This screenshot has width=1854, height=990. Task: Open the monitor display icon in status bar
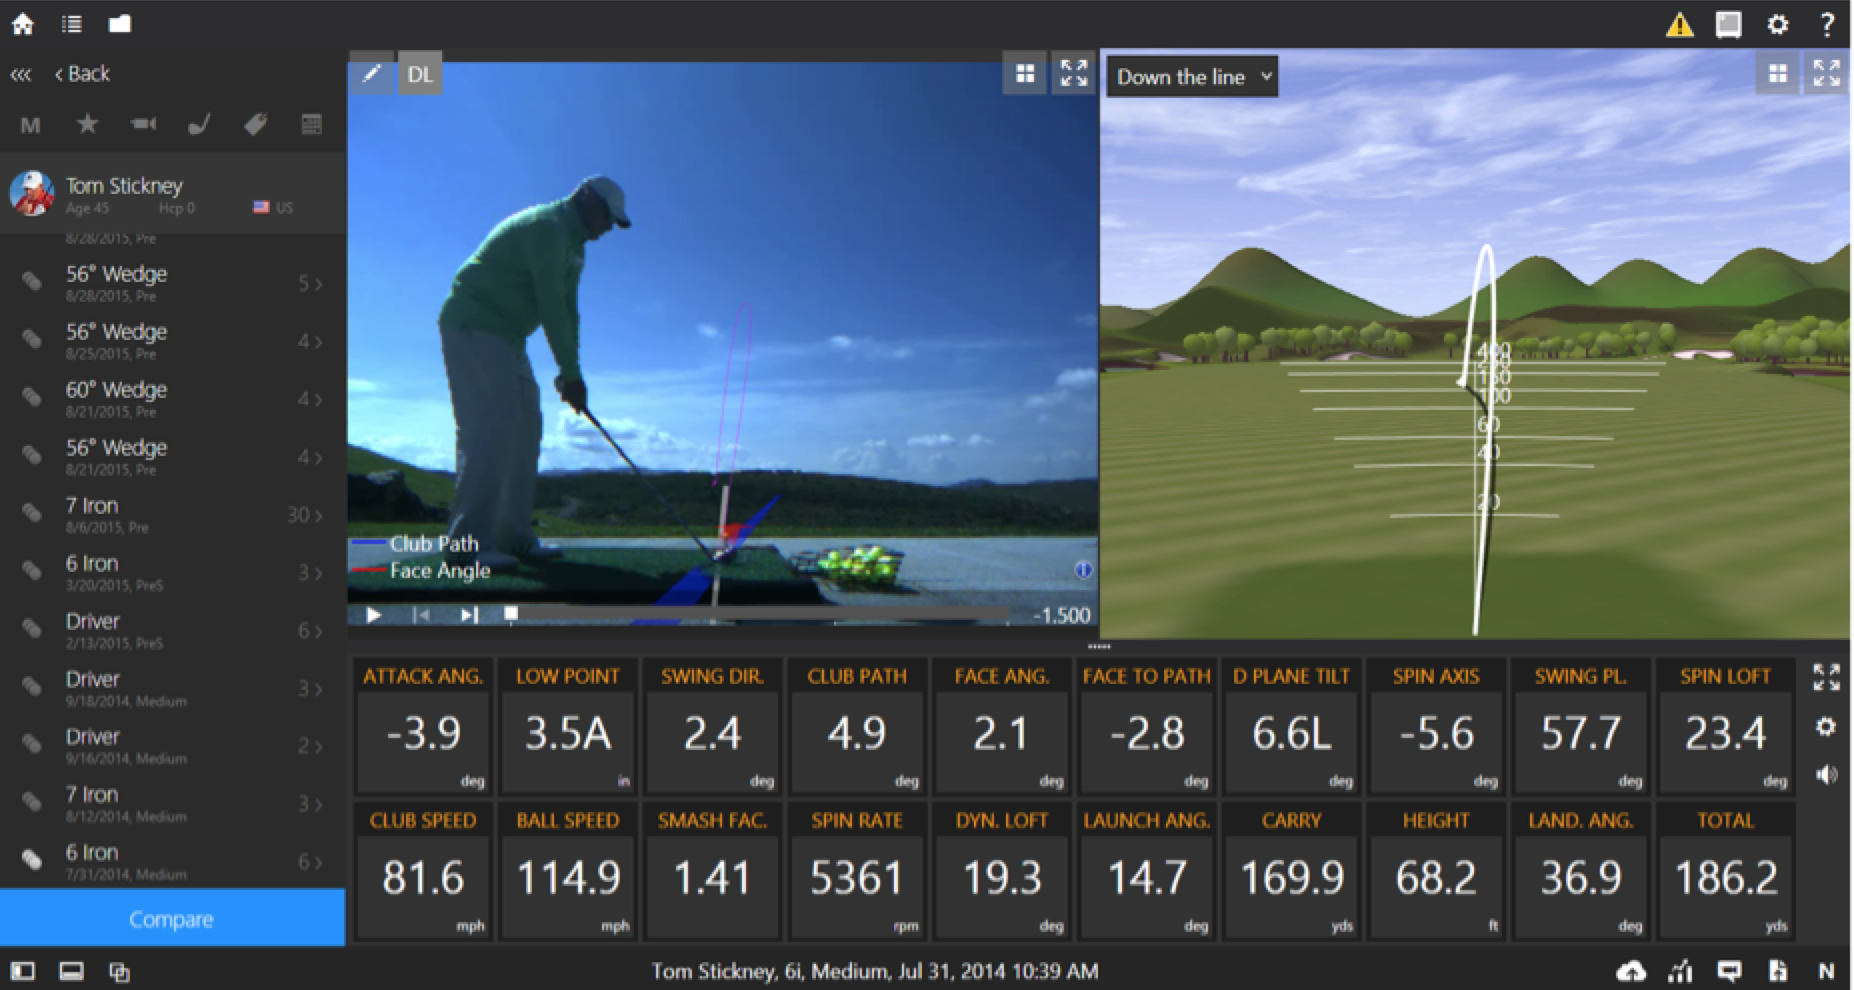(x=1729, y=971)
